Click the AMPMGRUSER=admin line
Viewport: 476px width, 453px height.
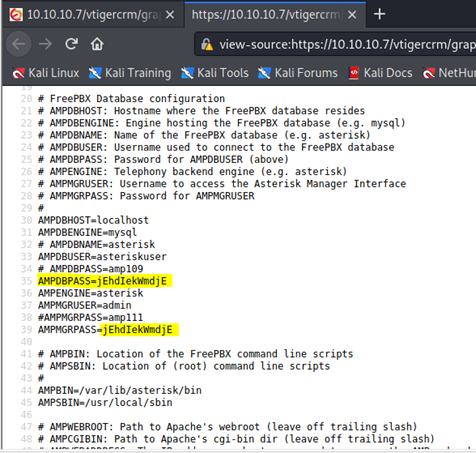85,305
